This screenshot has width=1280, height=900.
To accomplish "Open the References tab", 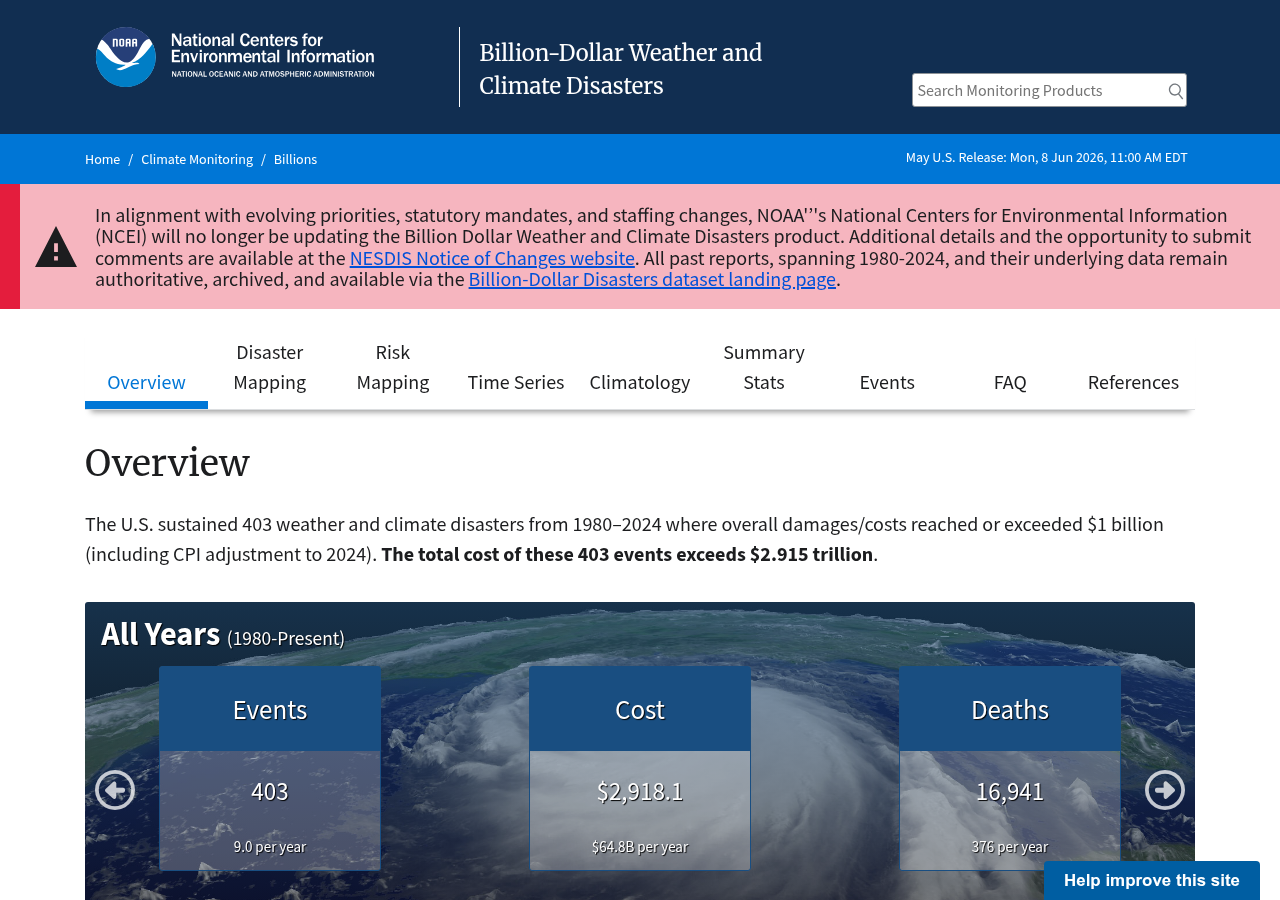I will click(1133, 382).
